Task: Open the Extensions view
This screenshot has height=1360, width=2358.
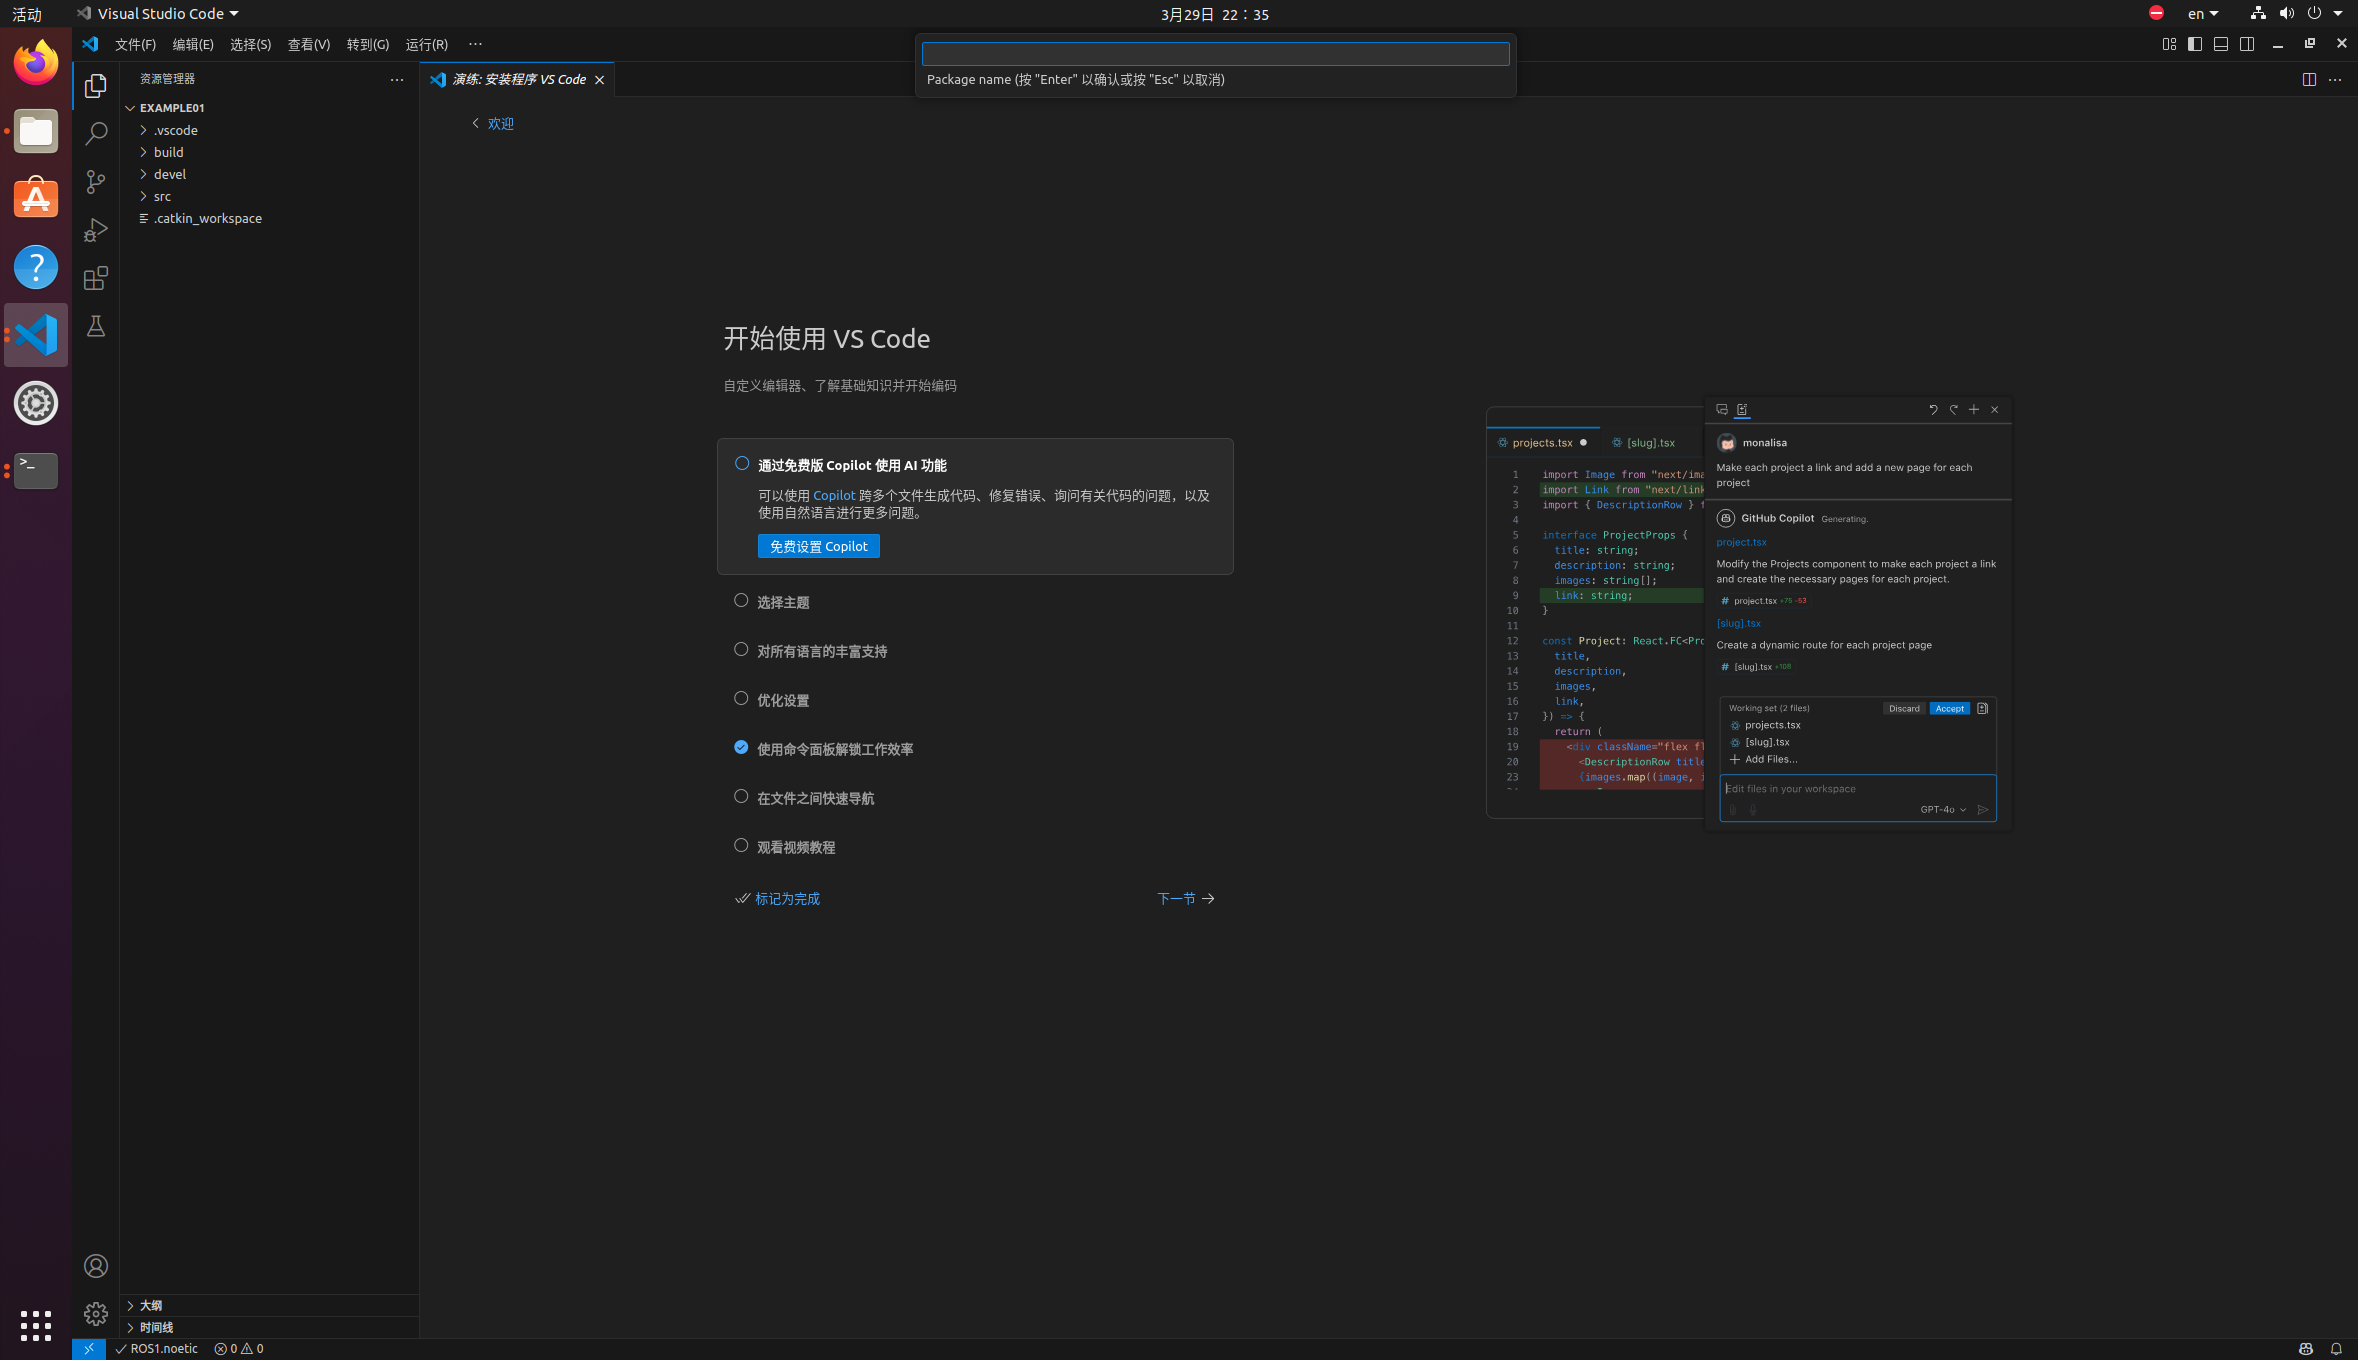Action: coord(96,278)
